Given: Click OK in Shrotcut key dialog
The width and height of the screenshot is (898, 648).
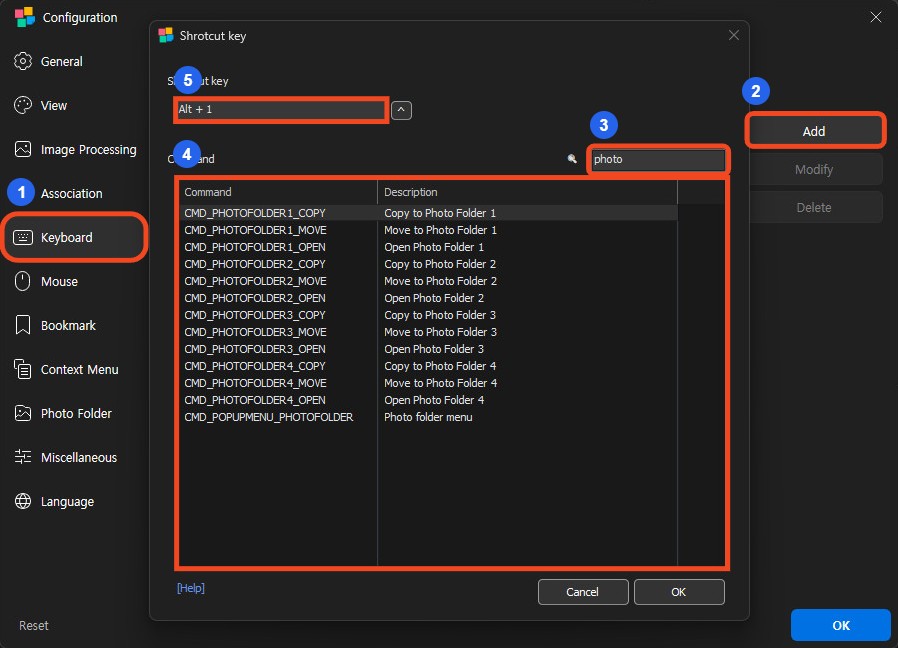Looking at the screenshot, I should click(679, 592).
